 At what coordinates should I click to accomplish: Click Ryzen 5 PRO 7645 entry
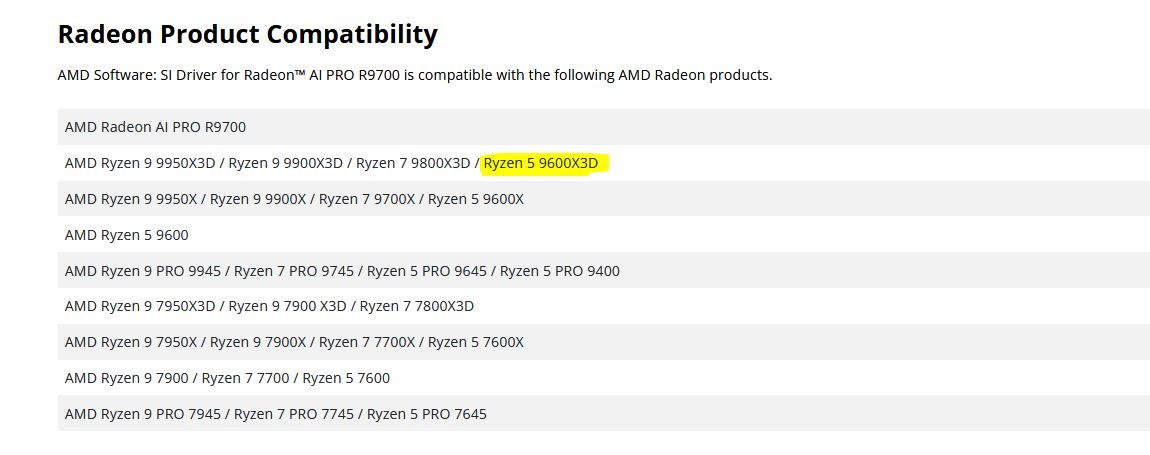point(427,415)
